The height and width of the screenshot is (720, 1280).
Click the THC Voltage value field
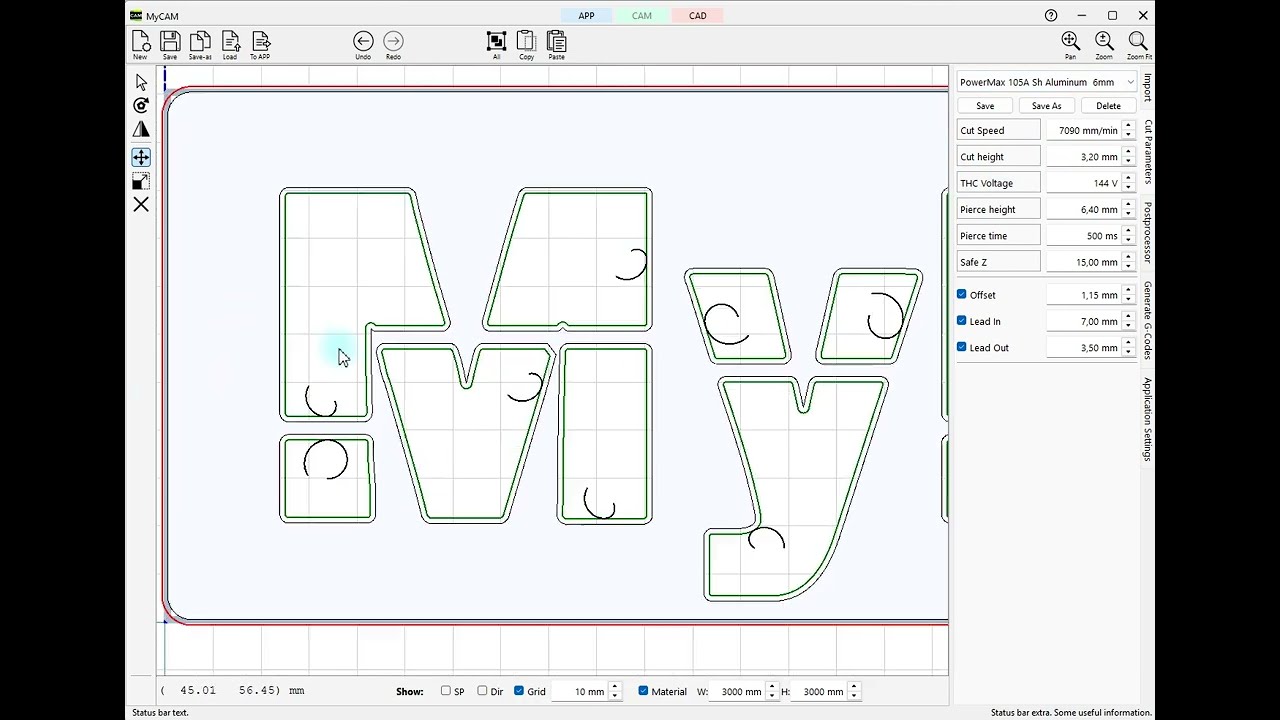tap(1083, 183)
